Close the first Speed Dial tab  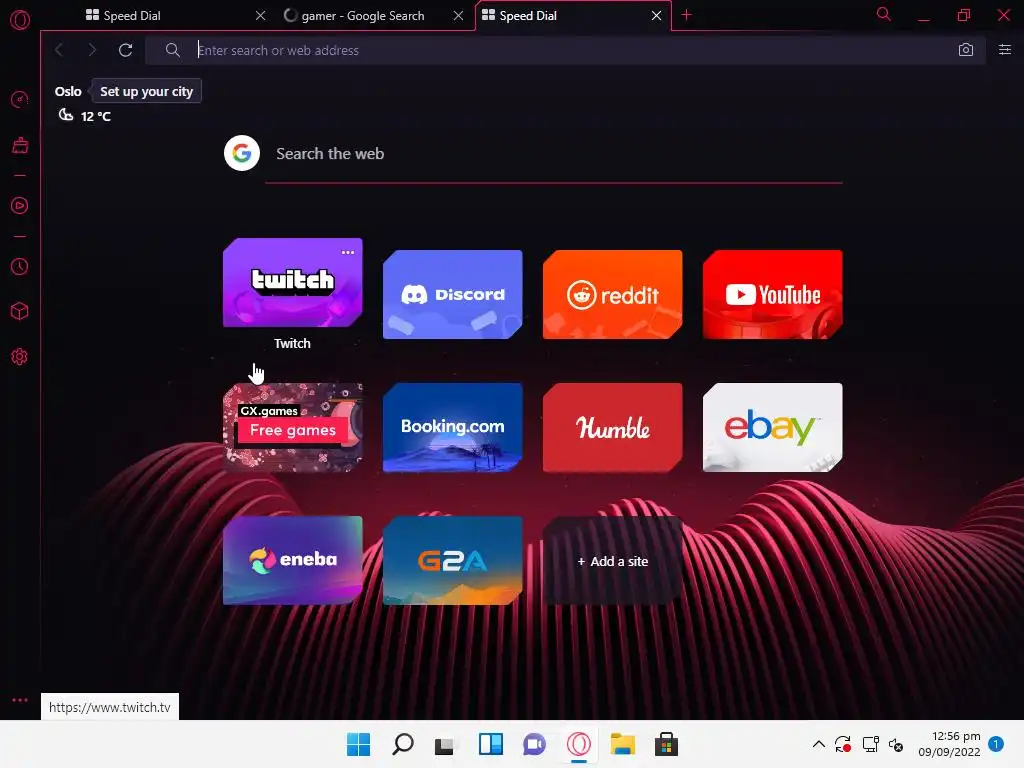pyautogui.click(x=261, y=16)
